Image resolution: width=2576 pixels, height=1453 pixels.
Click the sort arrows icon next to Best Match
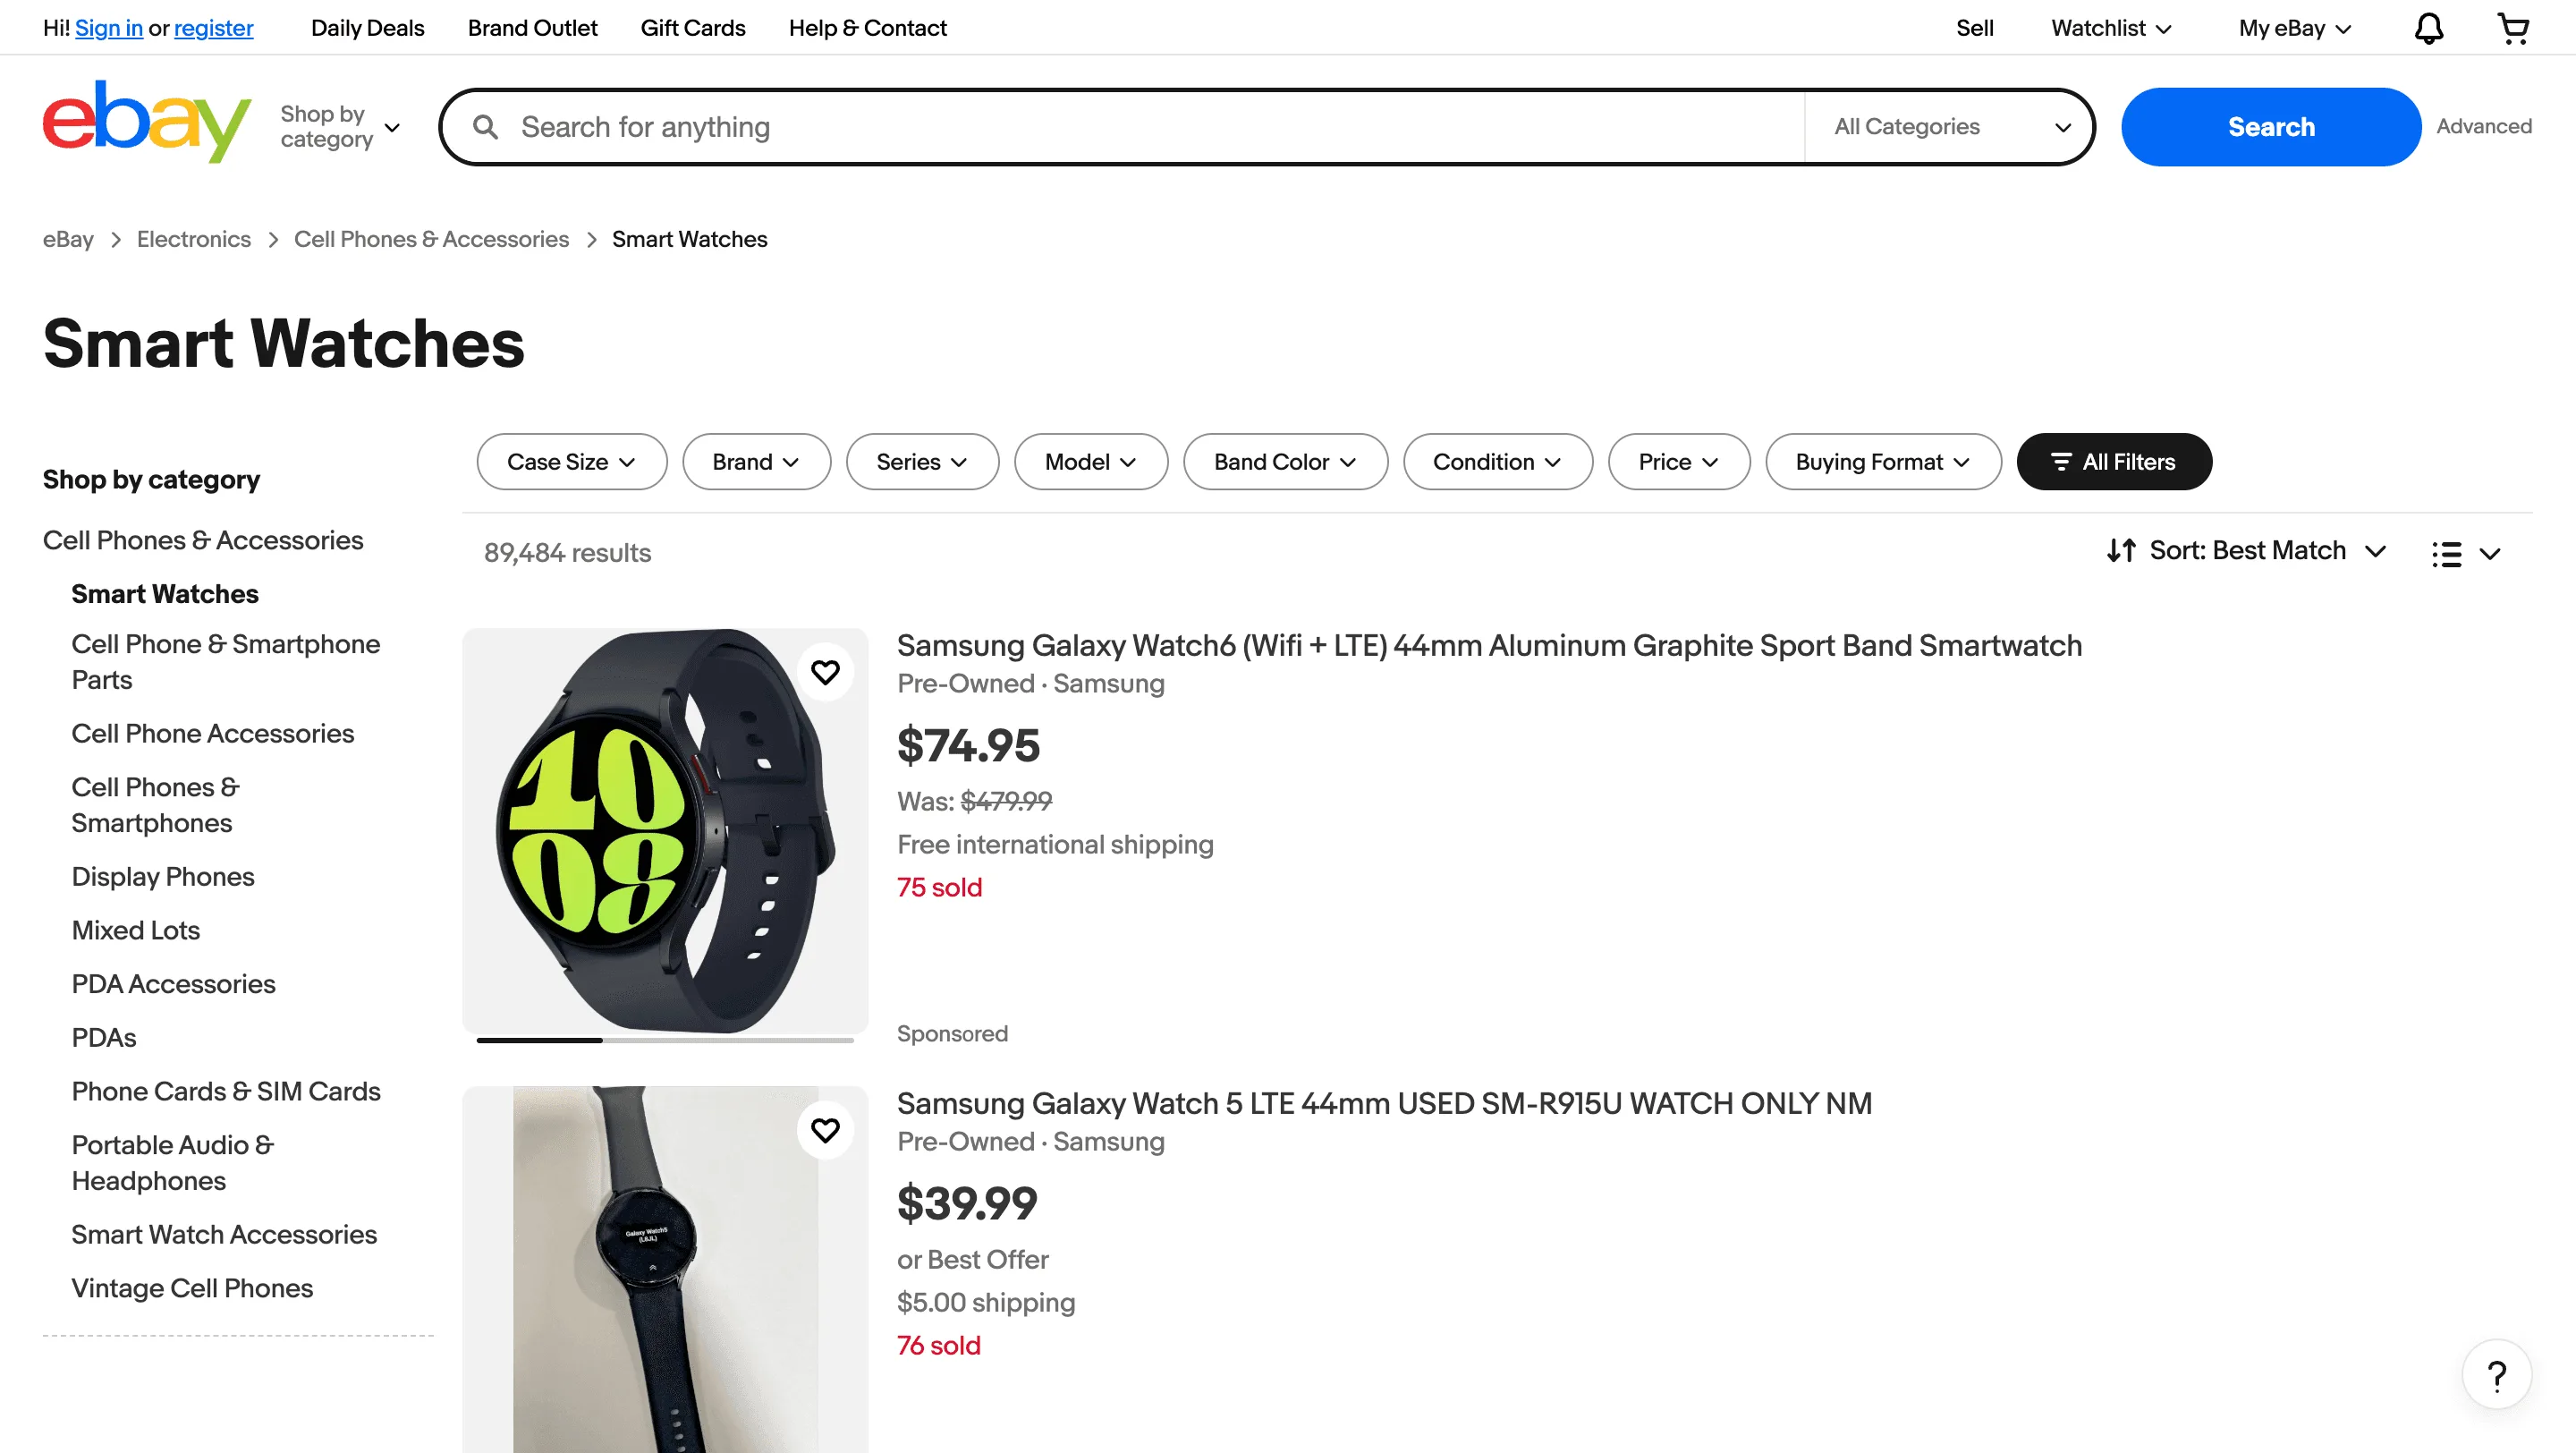coord(2123,550)
